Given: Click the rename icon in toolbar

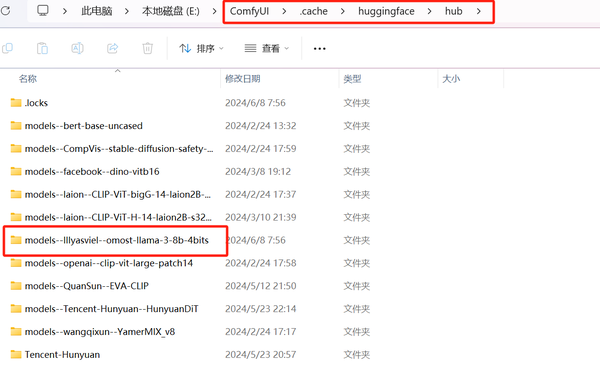Looking at the screenshot, I should tap(77, 49).
